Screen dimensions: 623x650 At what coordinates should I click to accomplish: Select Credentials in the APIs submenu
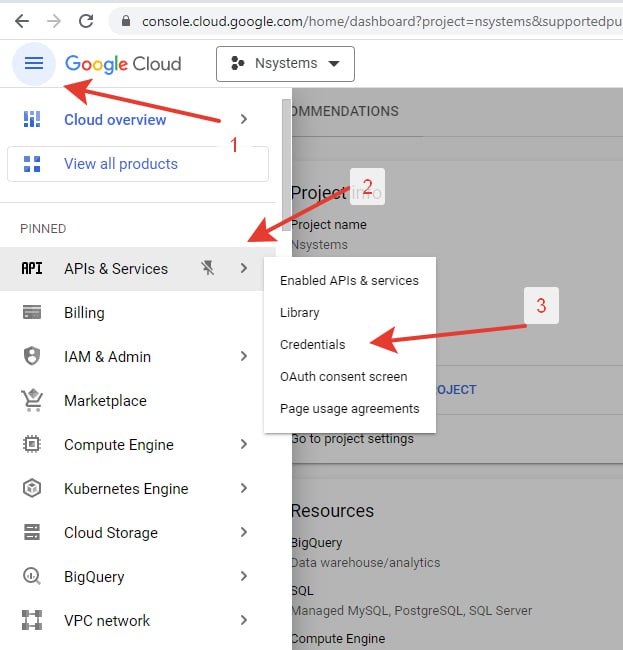pyautogui.click(x=349, y=344)
